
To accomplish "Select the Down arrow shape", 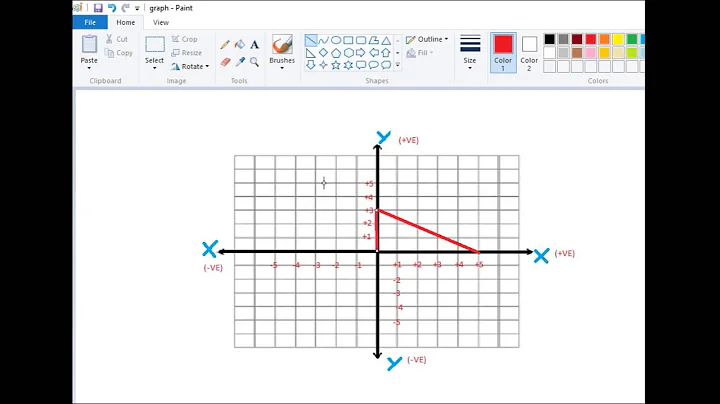I will tap(311, 65).
